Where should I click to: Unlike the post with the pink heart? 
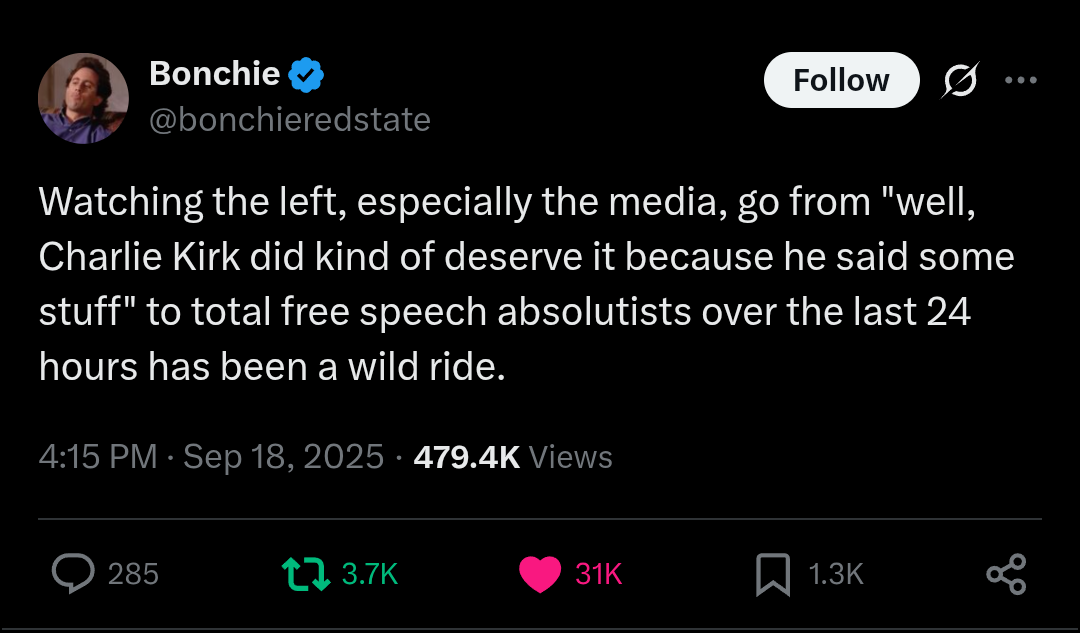(x=540, y=574)
